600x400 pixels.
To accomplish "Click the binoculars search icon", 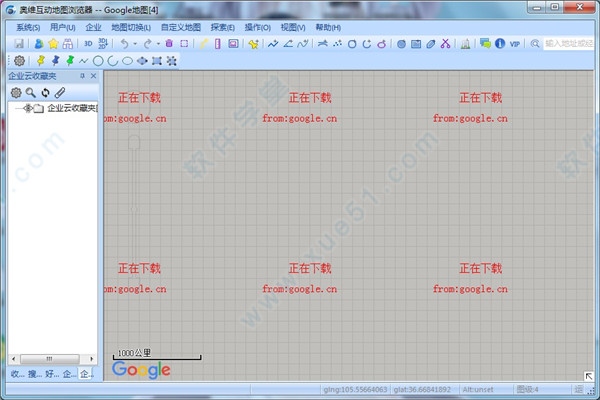I will click(x=68, y=44).
